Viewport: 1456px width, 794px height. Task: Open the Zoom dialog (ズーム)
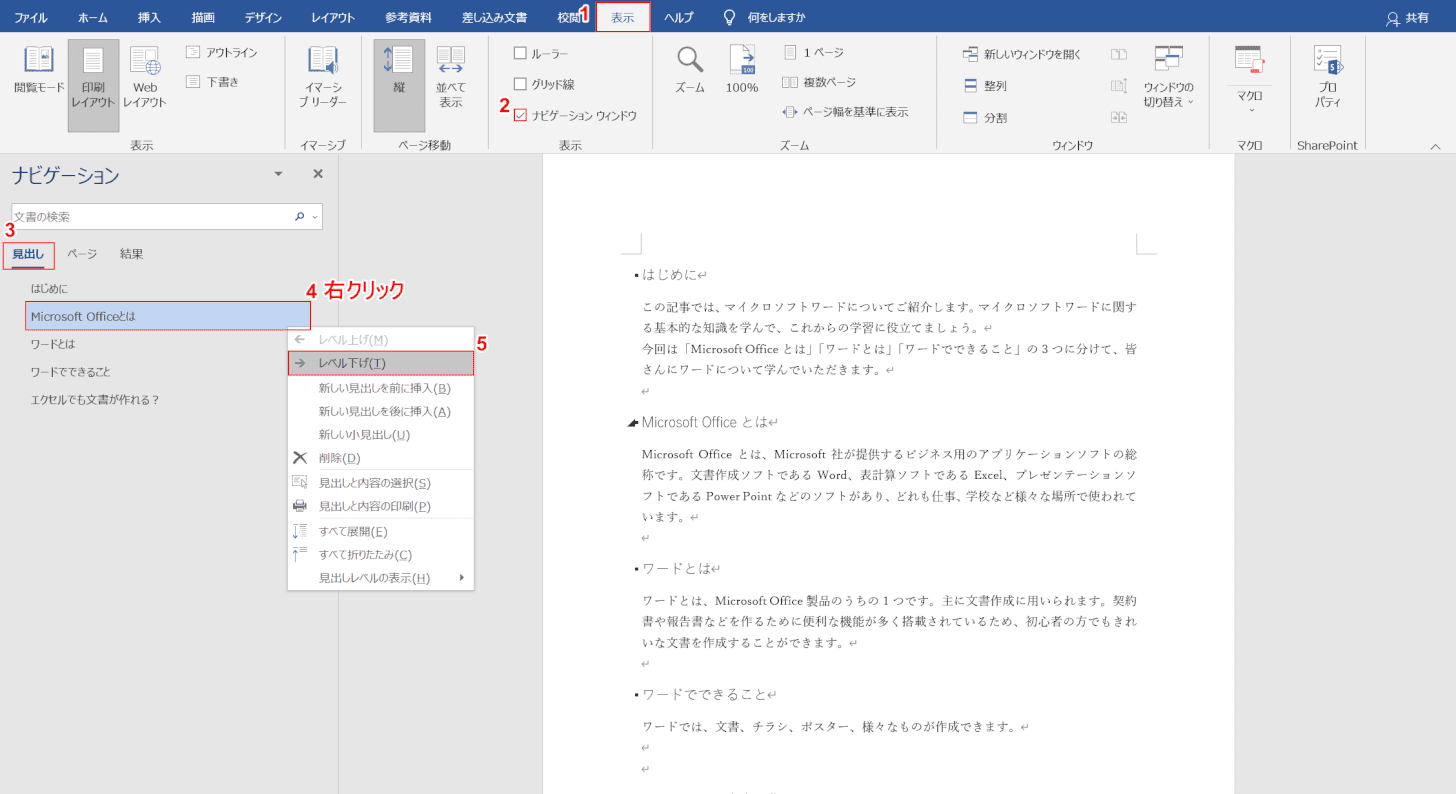coord(690,70)
